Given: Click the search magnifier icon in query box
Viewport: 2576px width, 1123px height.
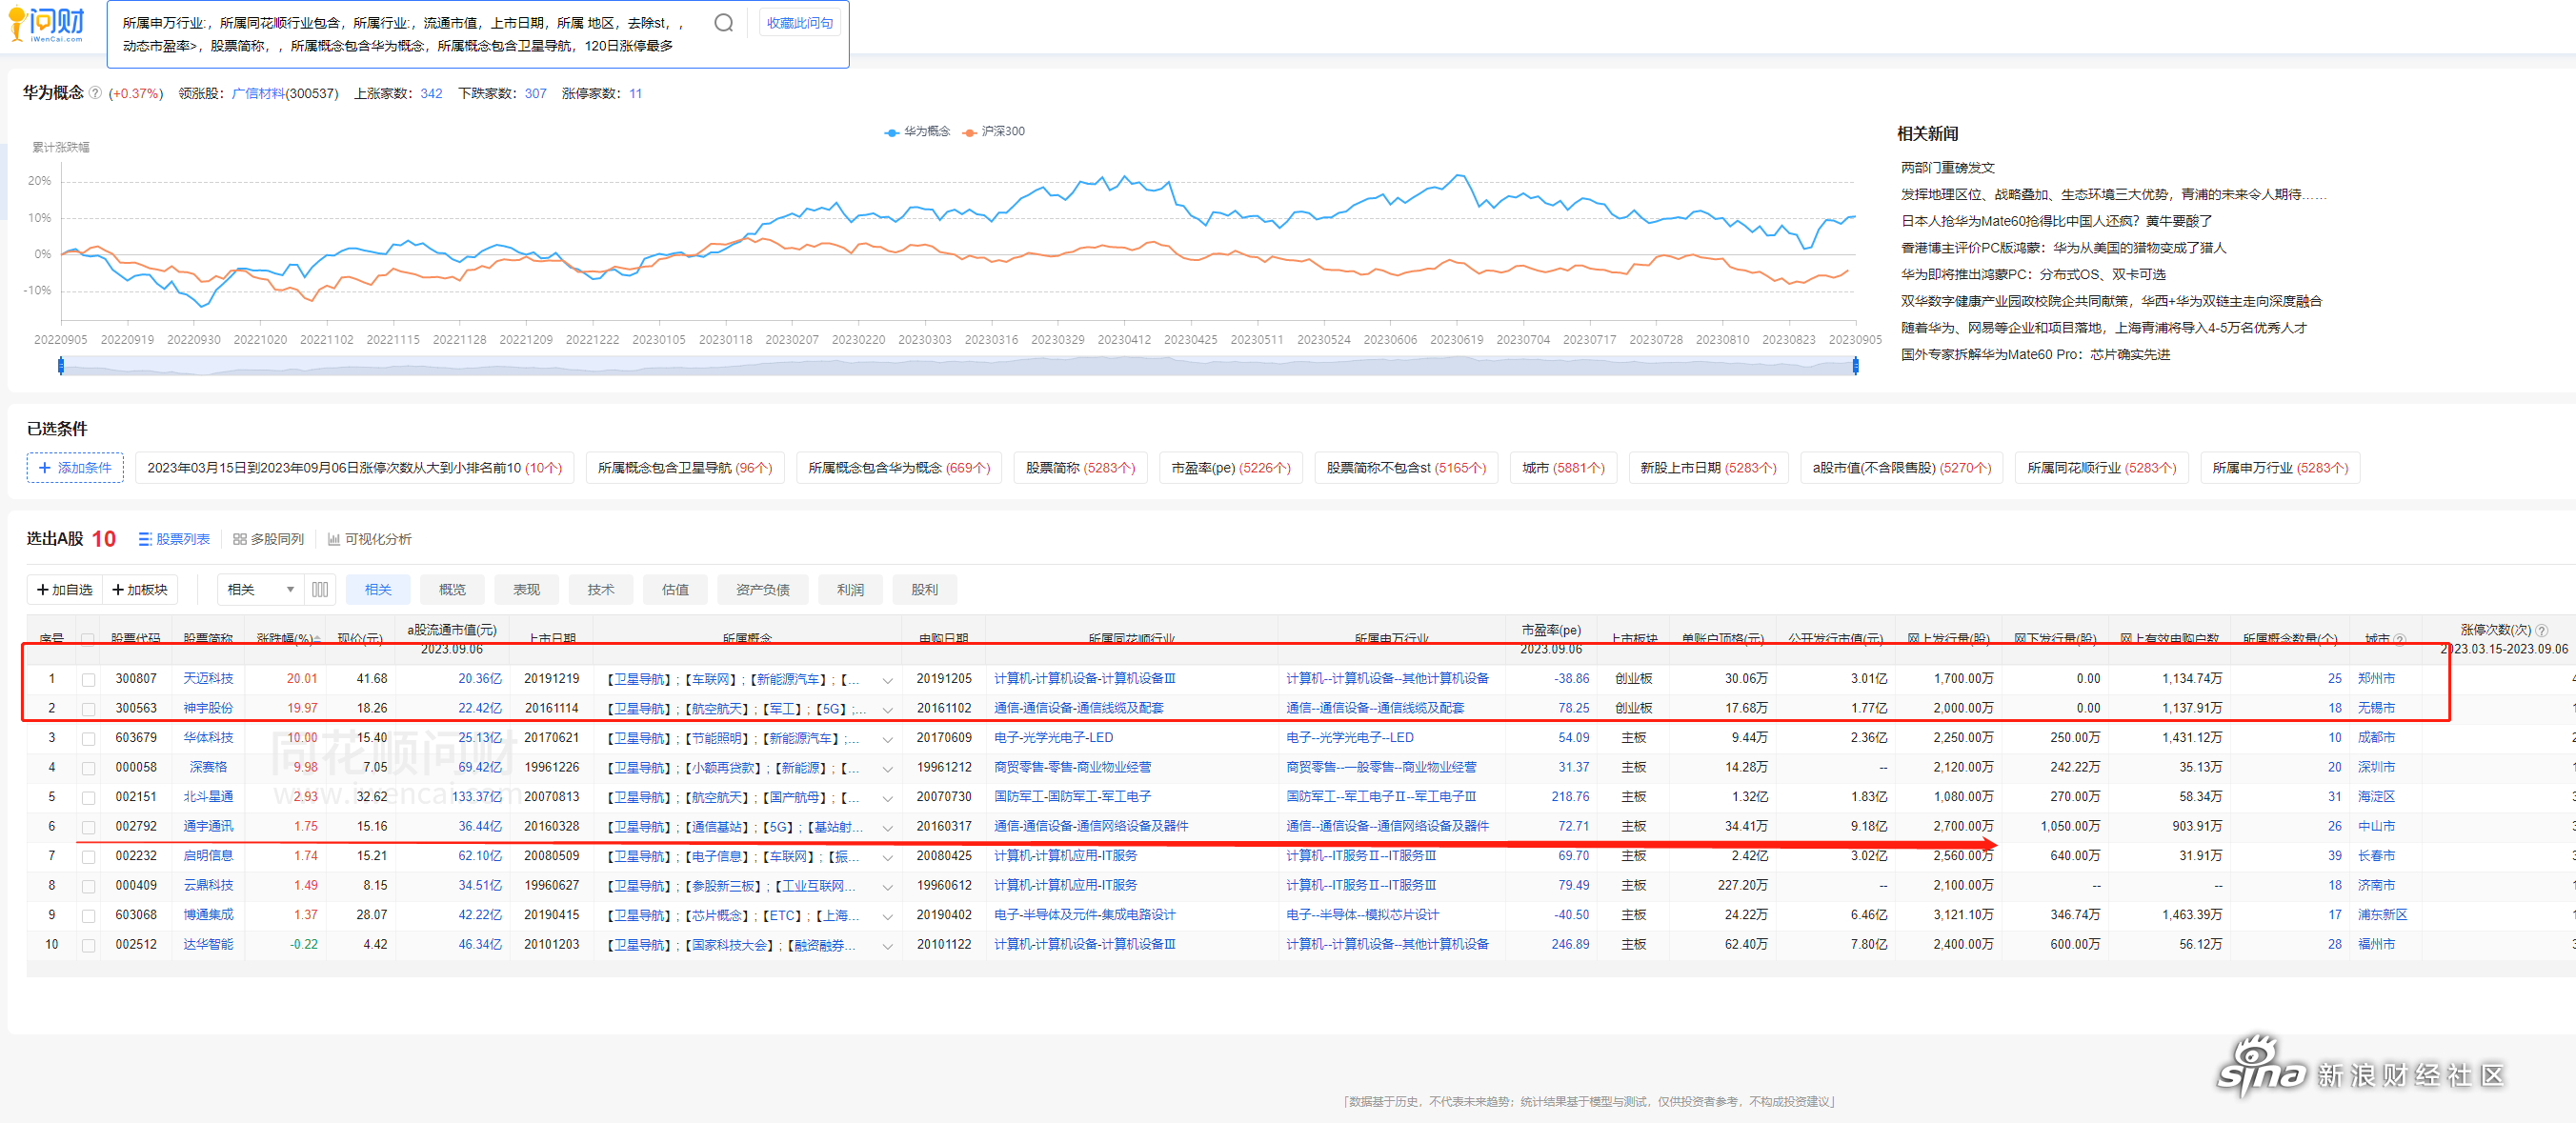Looking at the screenshot, I should coord(723,23).
